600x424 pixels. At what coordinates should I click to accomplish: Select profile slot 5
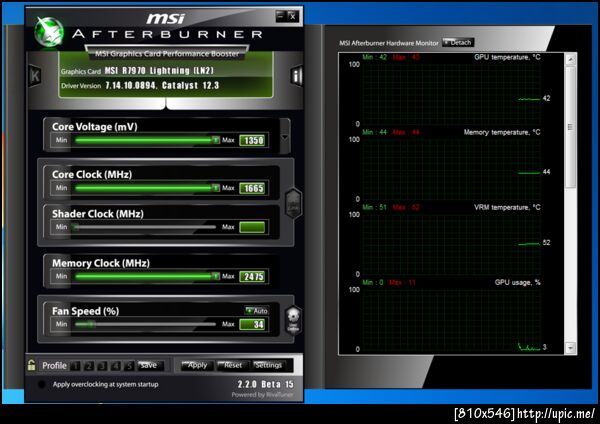coord(129,366)
